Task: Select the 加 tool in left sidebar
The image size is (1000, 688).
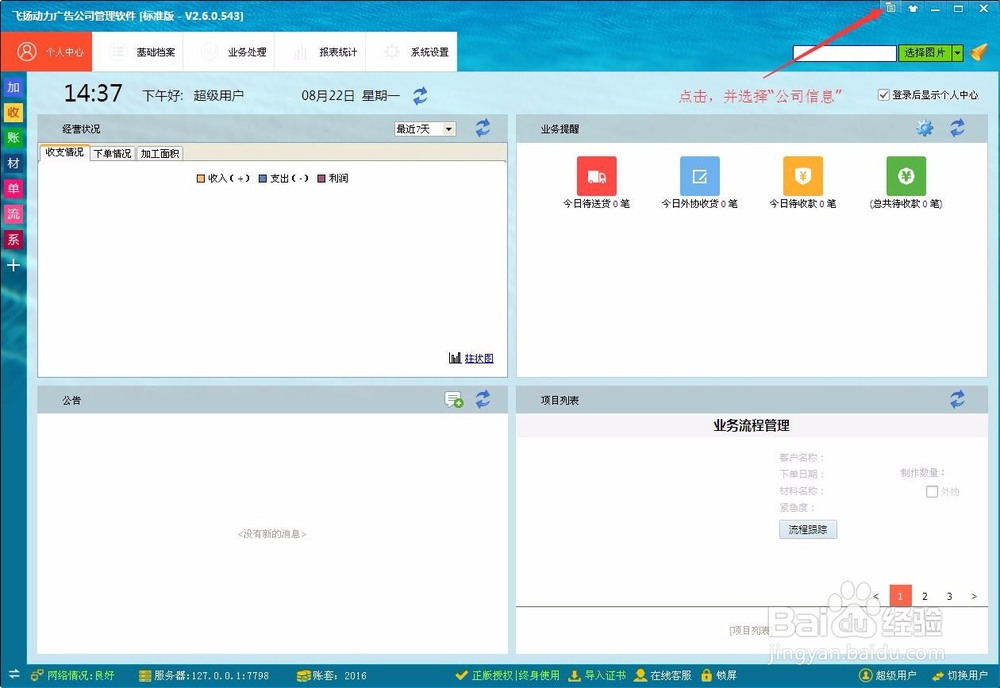Action: click(13, 88)
